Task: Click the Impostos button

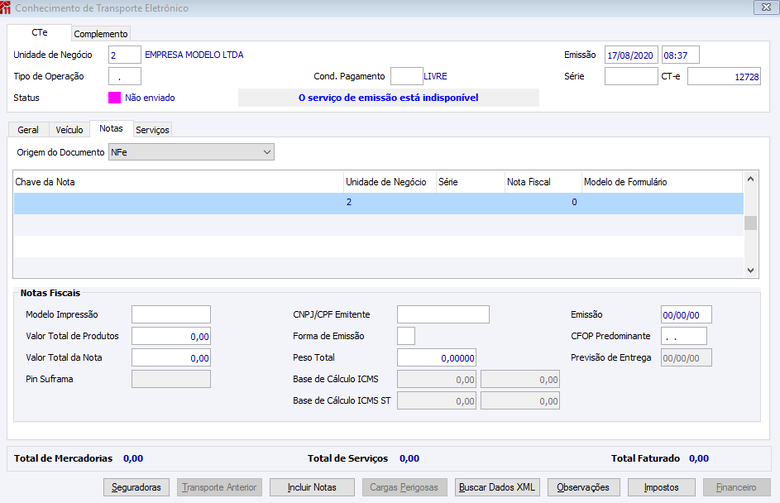Action: [661, 488]
